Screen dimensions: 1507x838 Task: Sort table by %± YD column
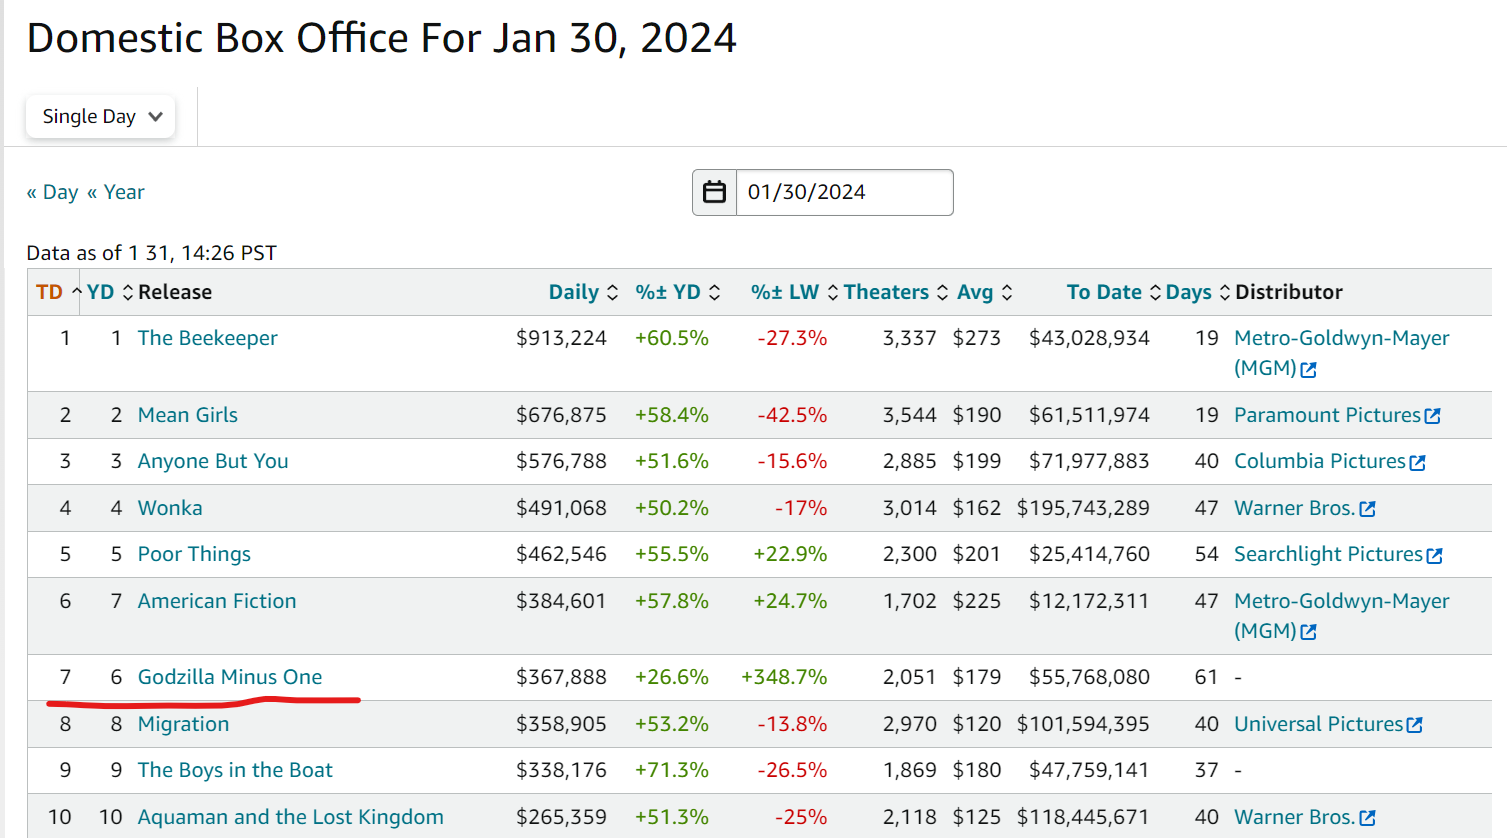click(667, 292)
